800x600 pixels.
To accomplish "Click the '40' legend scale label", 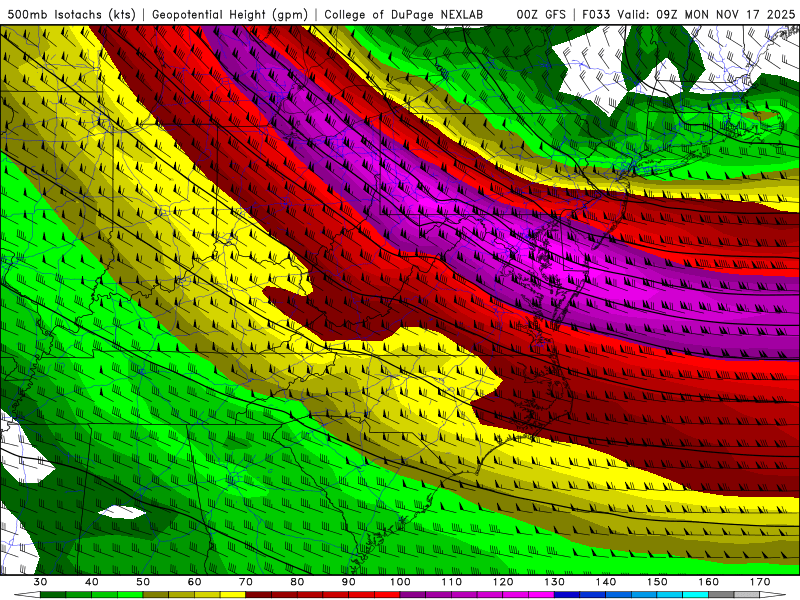I will click(92, 582).
